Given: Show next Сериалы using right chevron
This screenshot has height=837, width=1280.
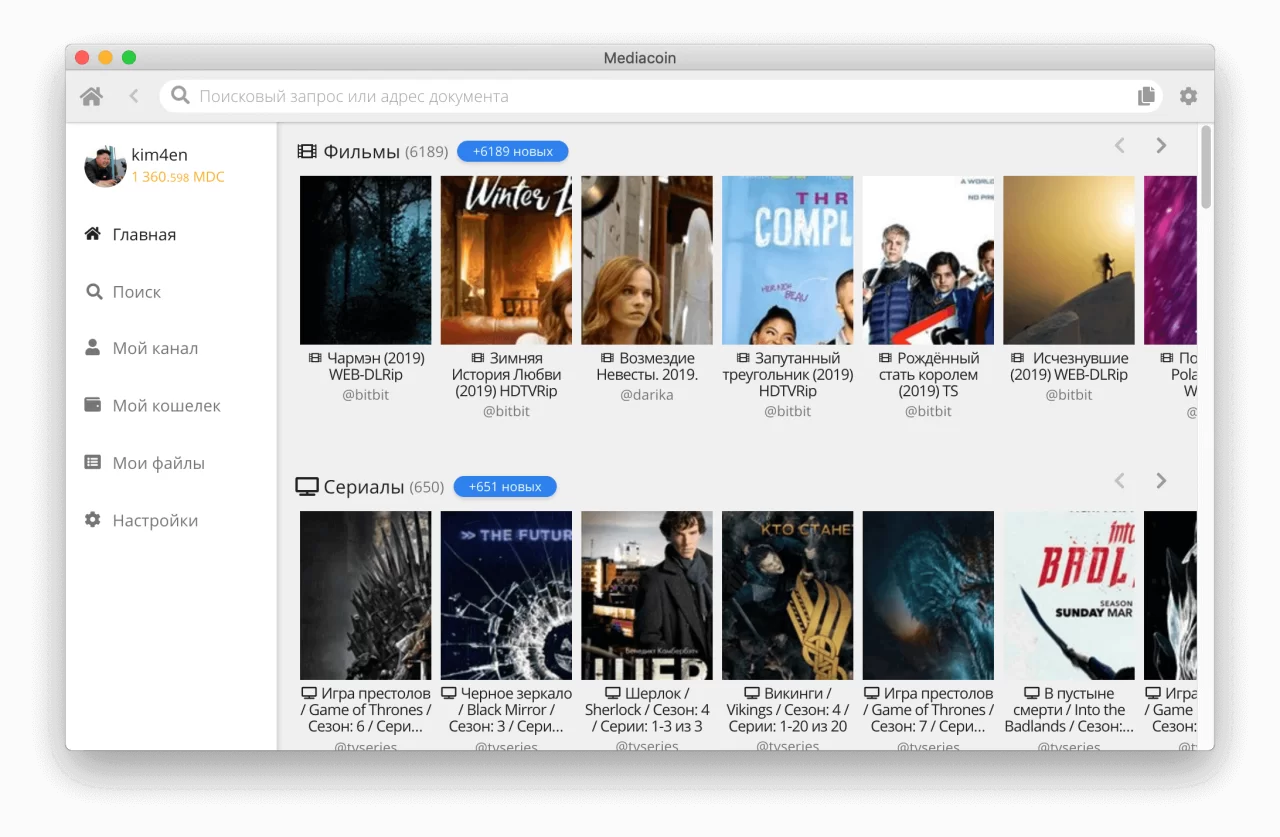Looking at the screenshot, I should point(1161,481).
